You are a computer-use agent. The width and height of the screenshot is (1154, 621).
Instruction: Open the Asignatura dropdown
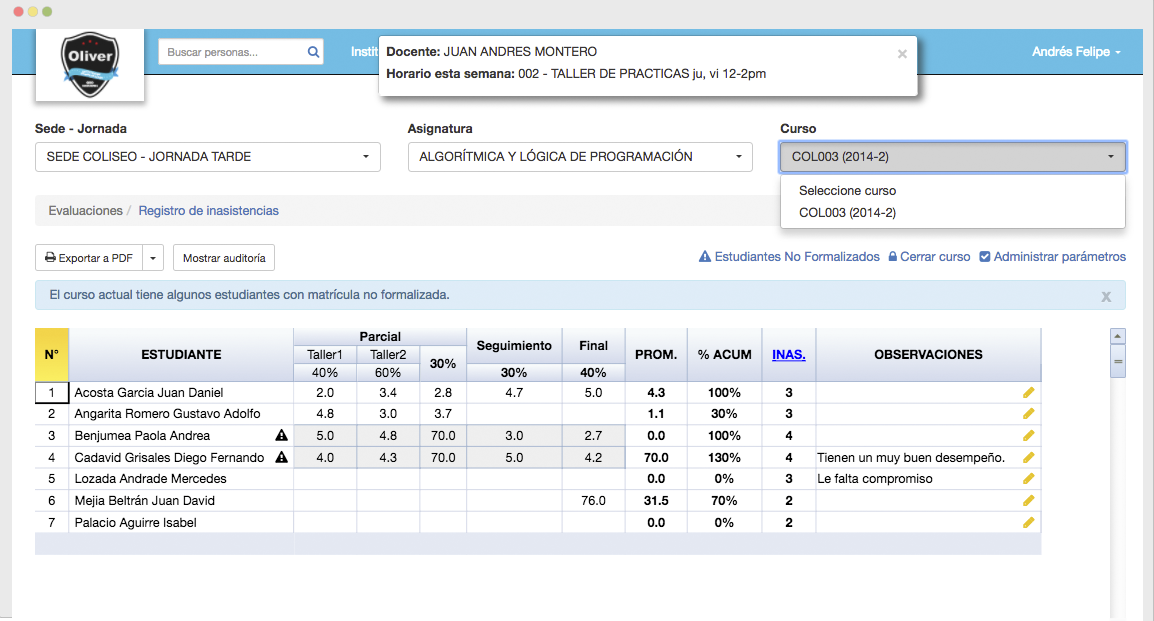point(580,157)
